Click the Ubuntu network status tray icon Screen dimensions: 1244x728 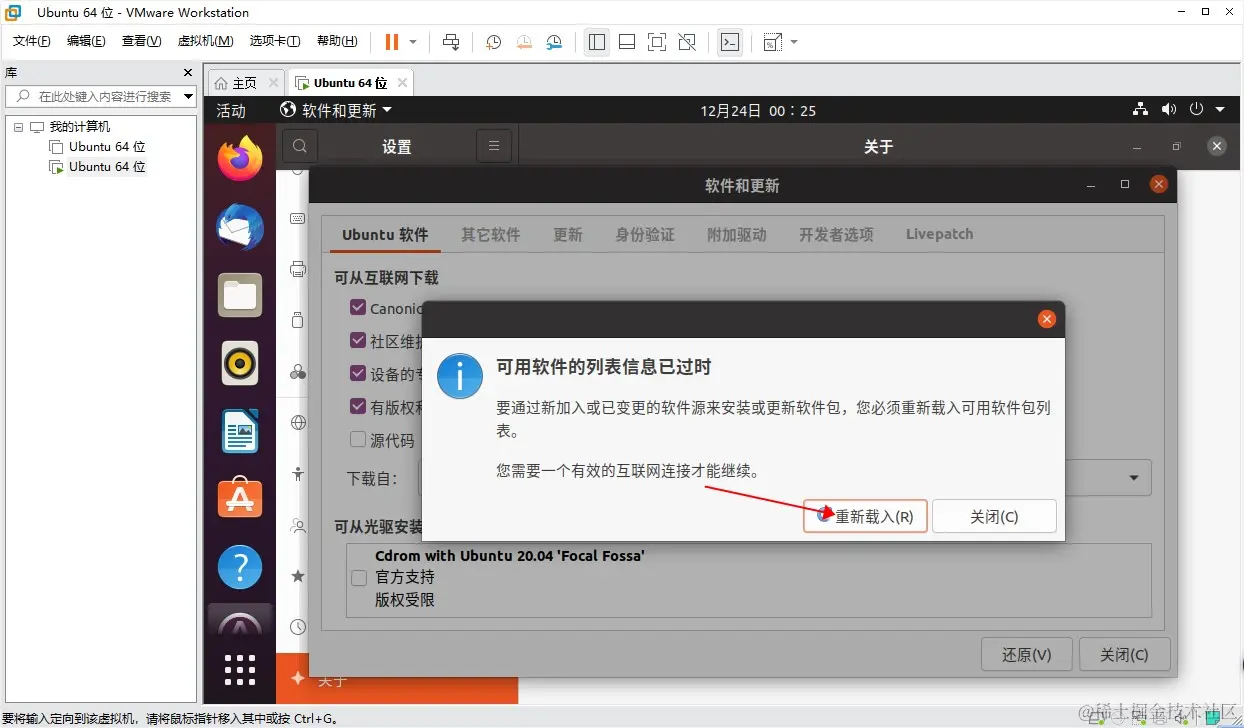tap(1140, 109)
